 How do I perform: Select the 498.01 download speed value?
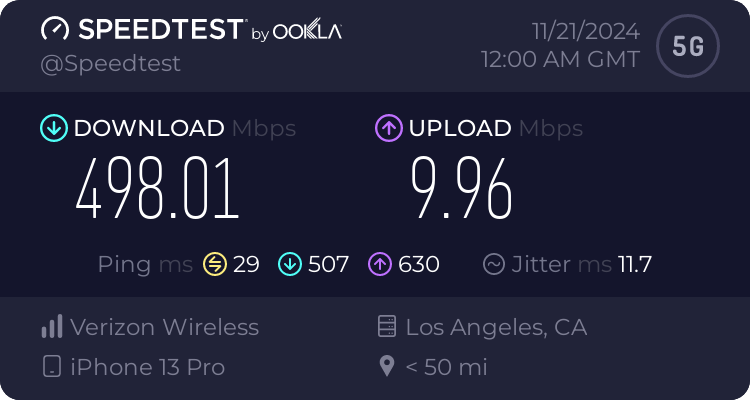[x=157, y=189]
